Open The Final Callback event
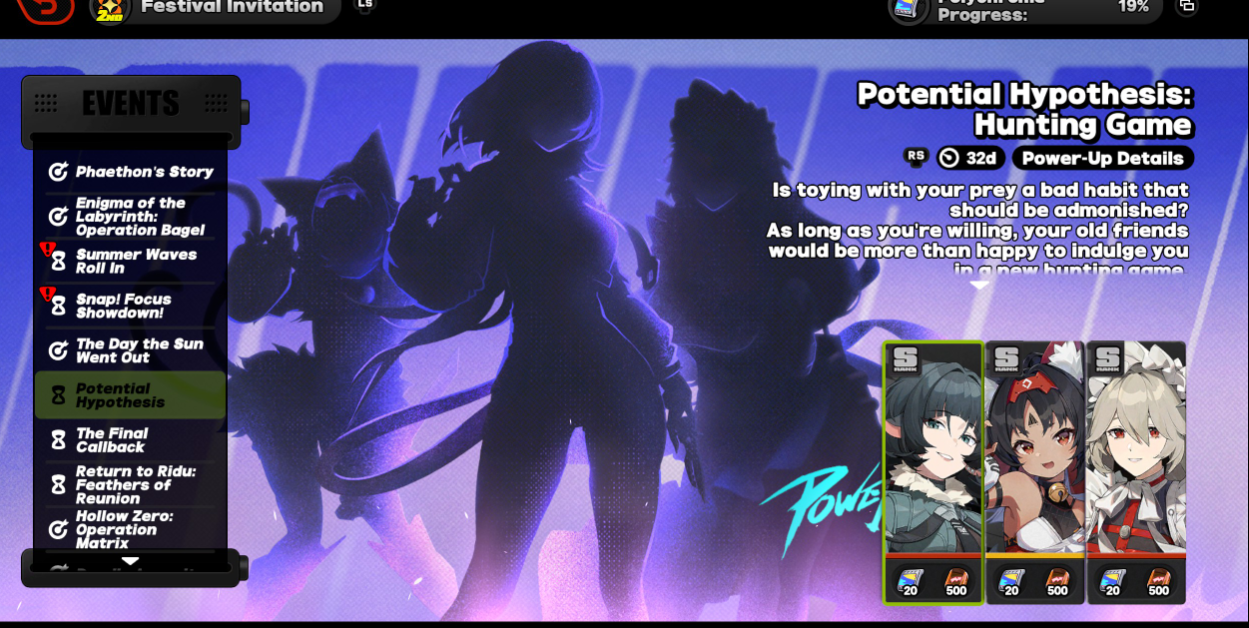 130,440
